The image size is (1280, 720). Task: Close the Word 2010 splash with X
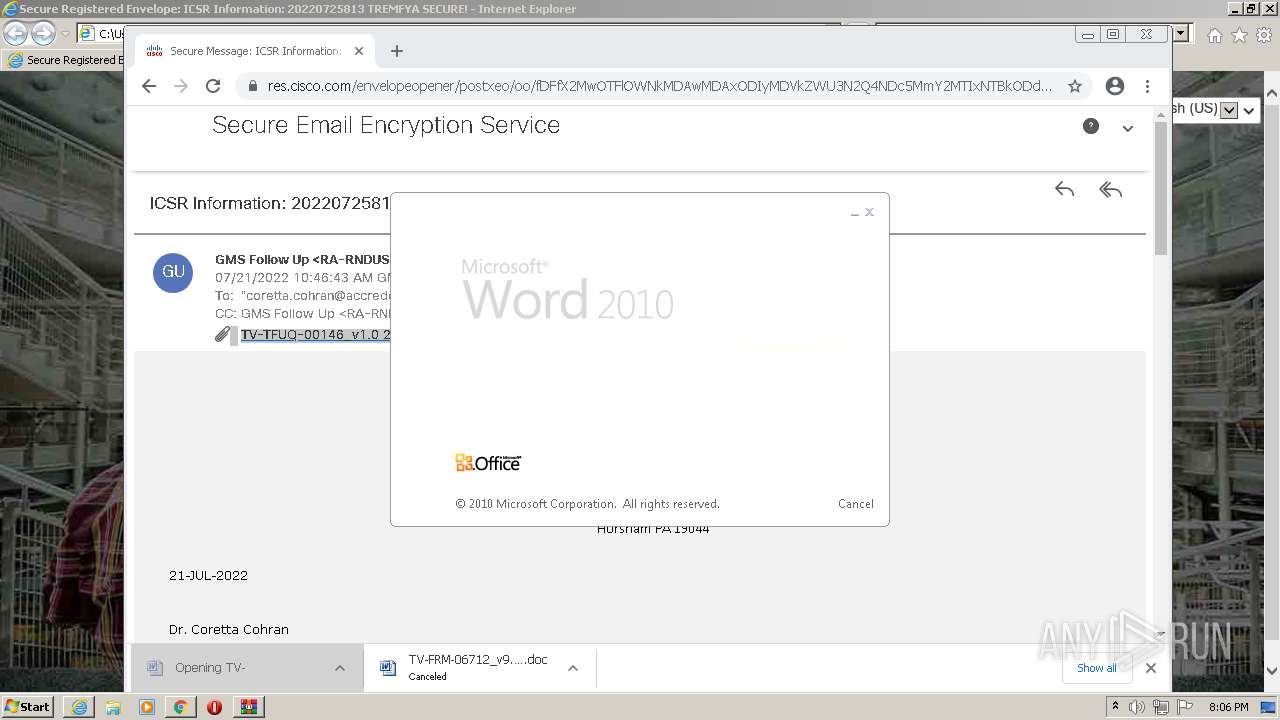click(870, 212)
